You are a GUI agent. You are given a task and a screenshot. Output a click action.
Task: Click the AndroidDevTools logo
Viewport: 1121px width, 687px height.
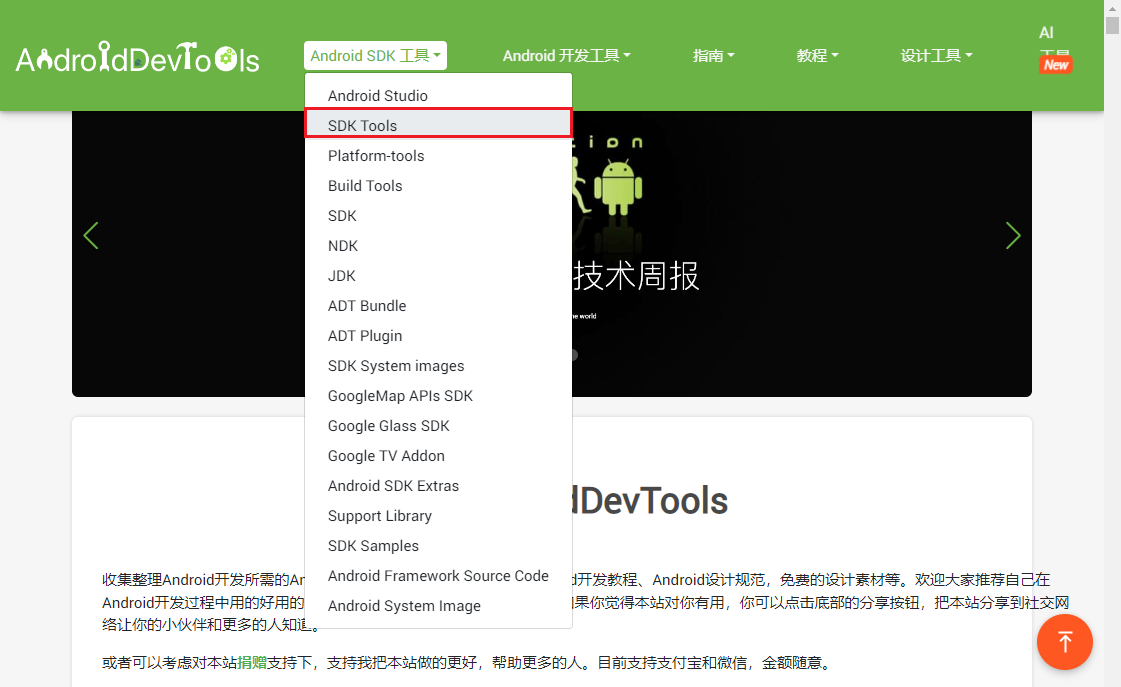pyautogui.click(x=137, y=57)
